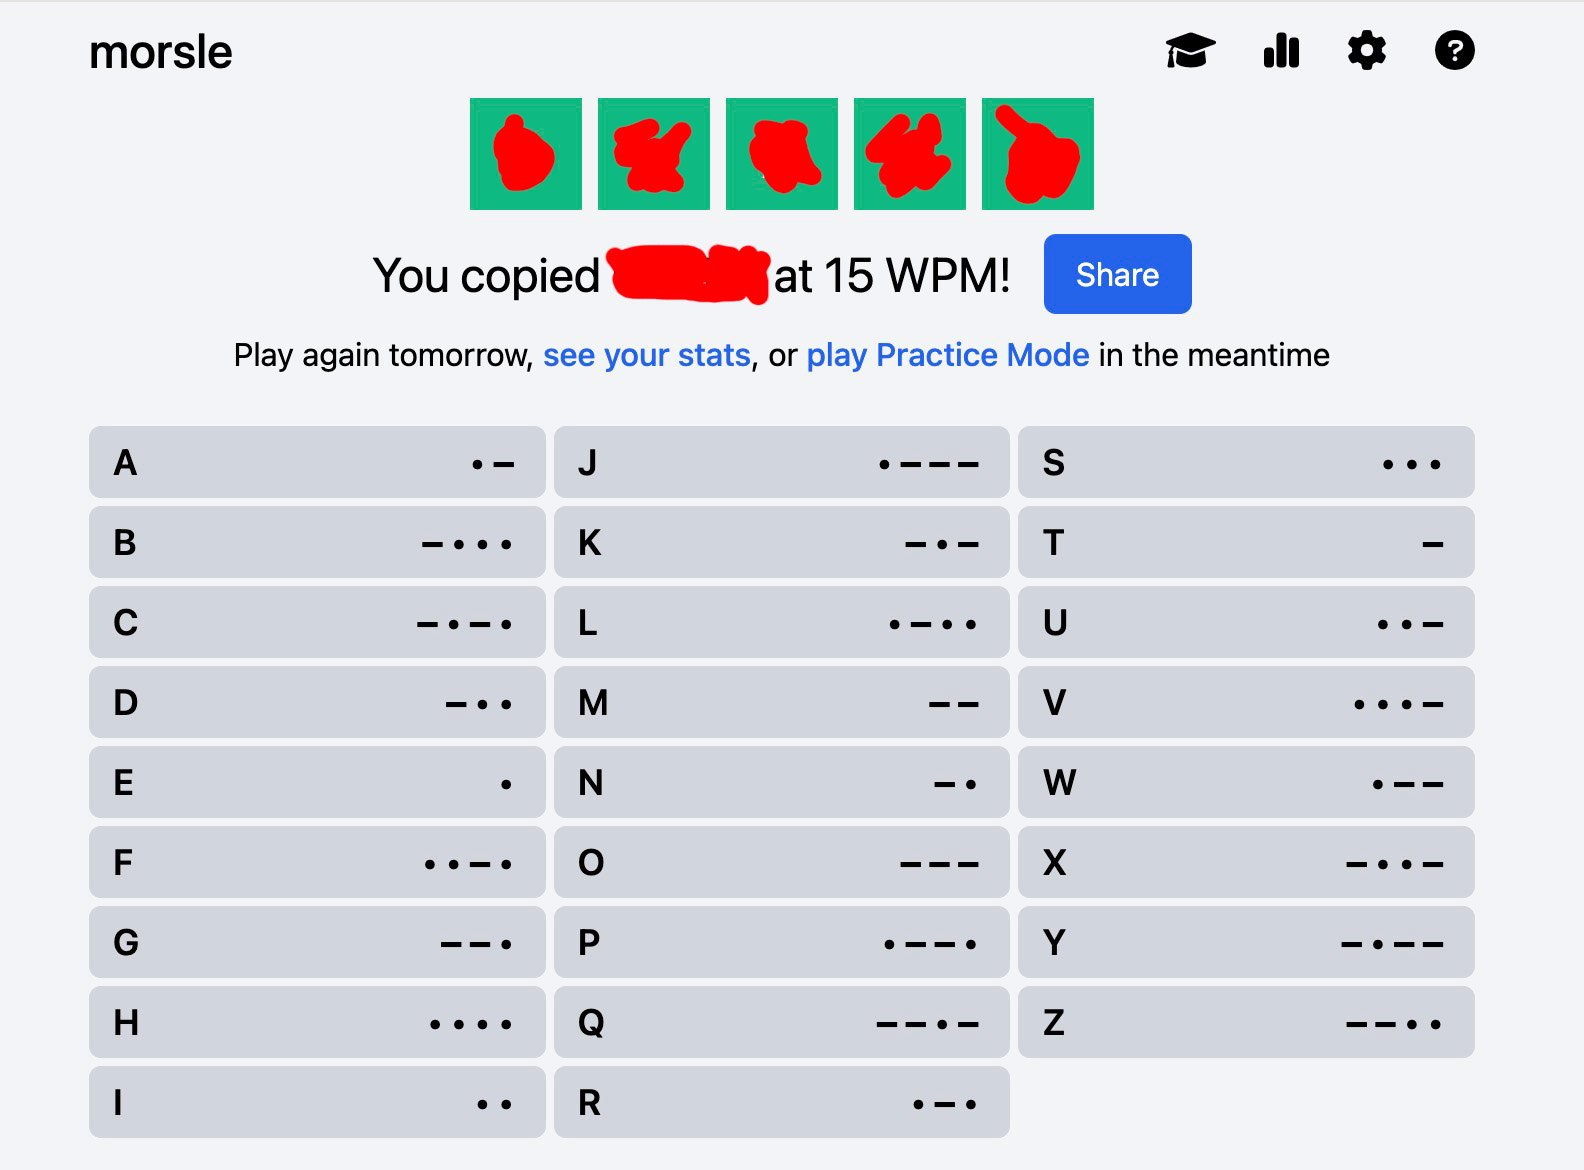Open the bar chart statistics icon
Viewport: 1584px width, 1170px height.
[1281, 51]
